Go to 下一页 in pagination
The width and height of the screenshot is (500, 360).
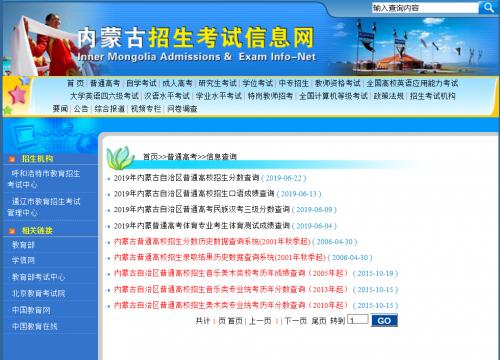pyautogui.click(x=296, y=321)
